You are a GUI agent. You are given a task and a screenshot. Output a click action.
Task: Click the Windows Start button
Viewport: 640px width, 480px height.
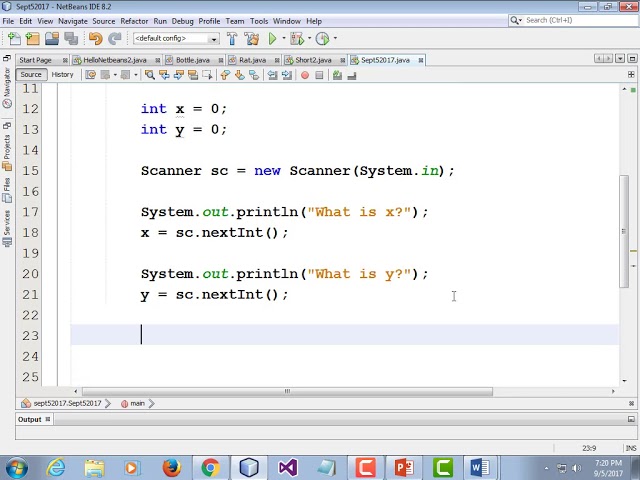16,468
